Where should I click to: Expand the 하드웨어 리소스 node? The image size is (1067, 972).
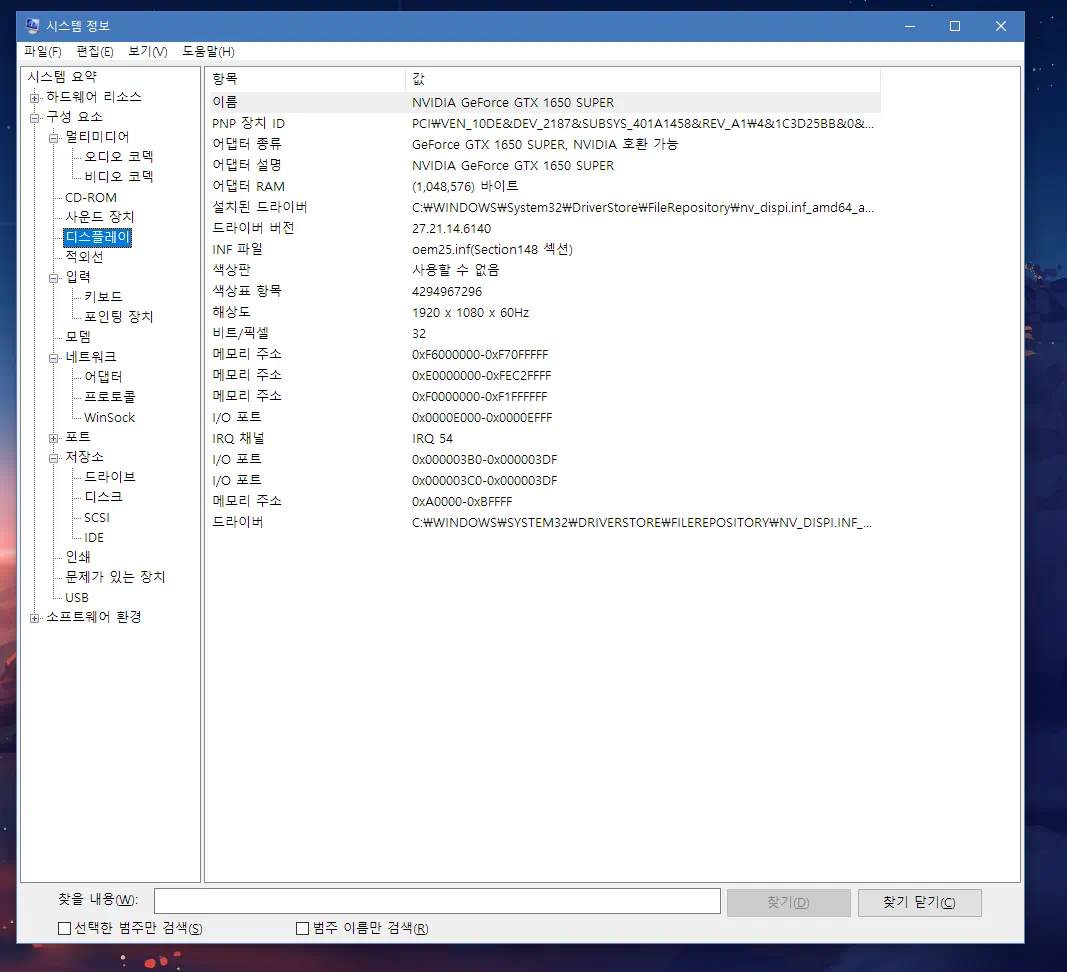[x=34, y=98]
